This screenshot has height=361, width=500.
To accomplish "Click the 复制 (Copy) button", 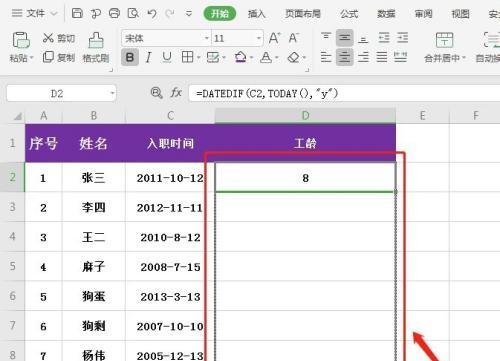I will (59, 57).
